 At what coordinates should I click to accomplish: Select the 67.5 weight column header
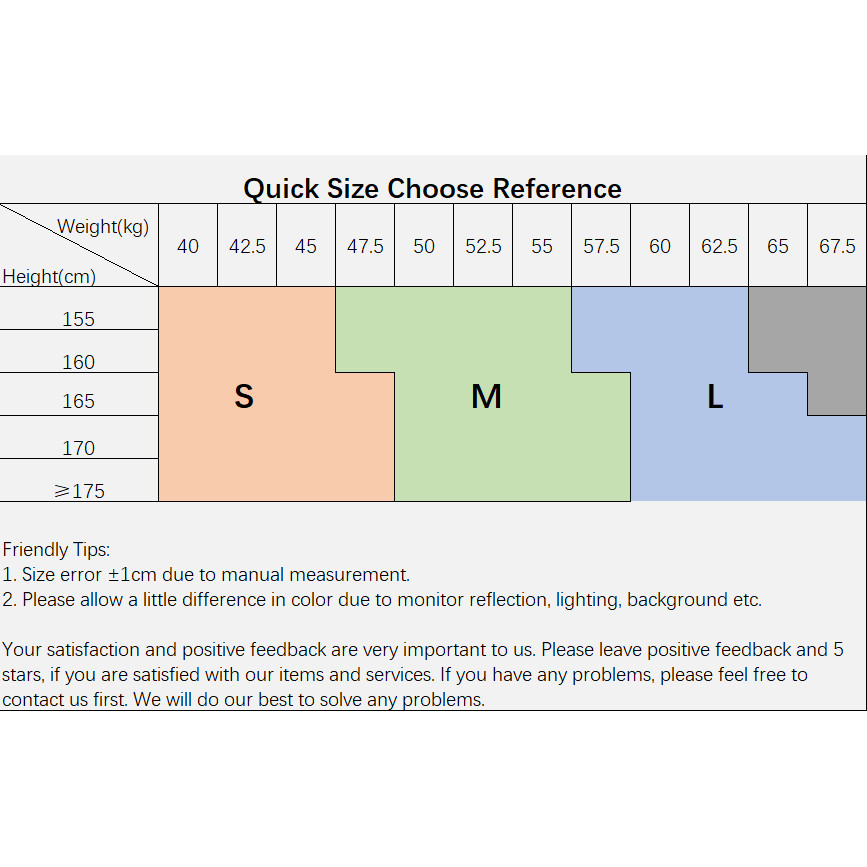tap(837, 246)
